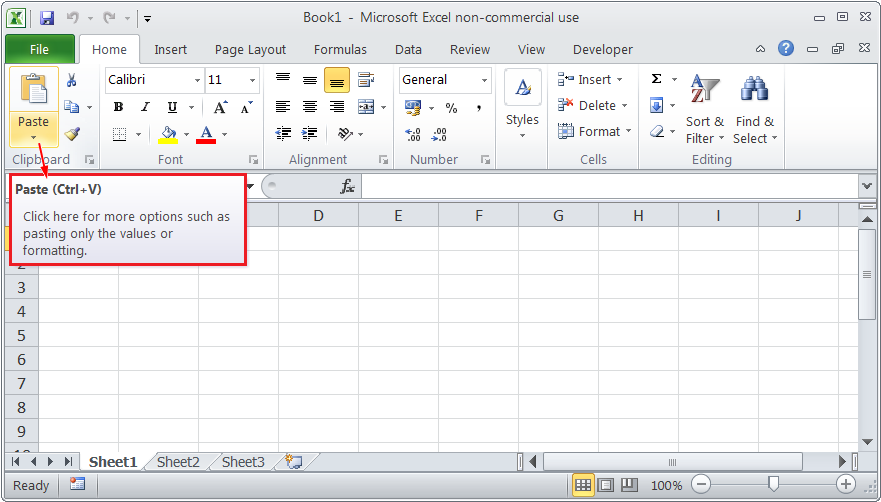Select Middle Align icon
881x502 pixels.
click(x=310, y=80)
